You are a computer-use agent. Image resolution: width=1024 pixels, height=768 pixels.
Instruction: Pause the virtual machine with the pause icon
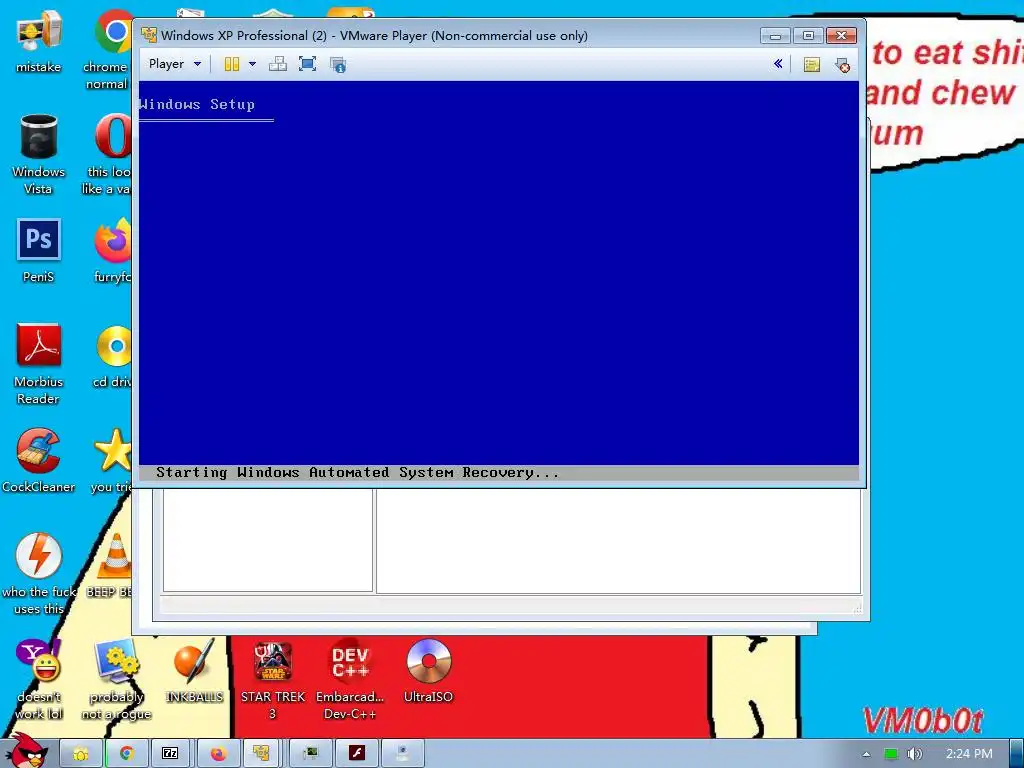(x=232, y=64)
